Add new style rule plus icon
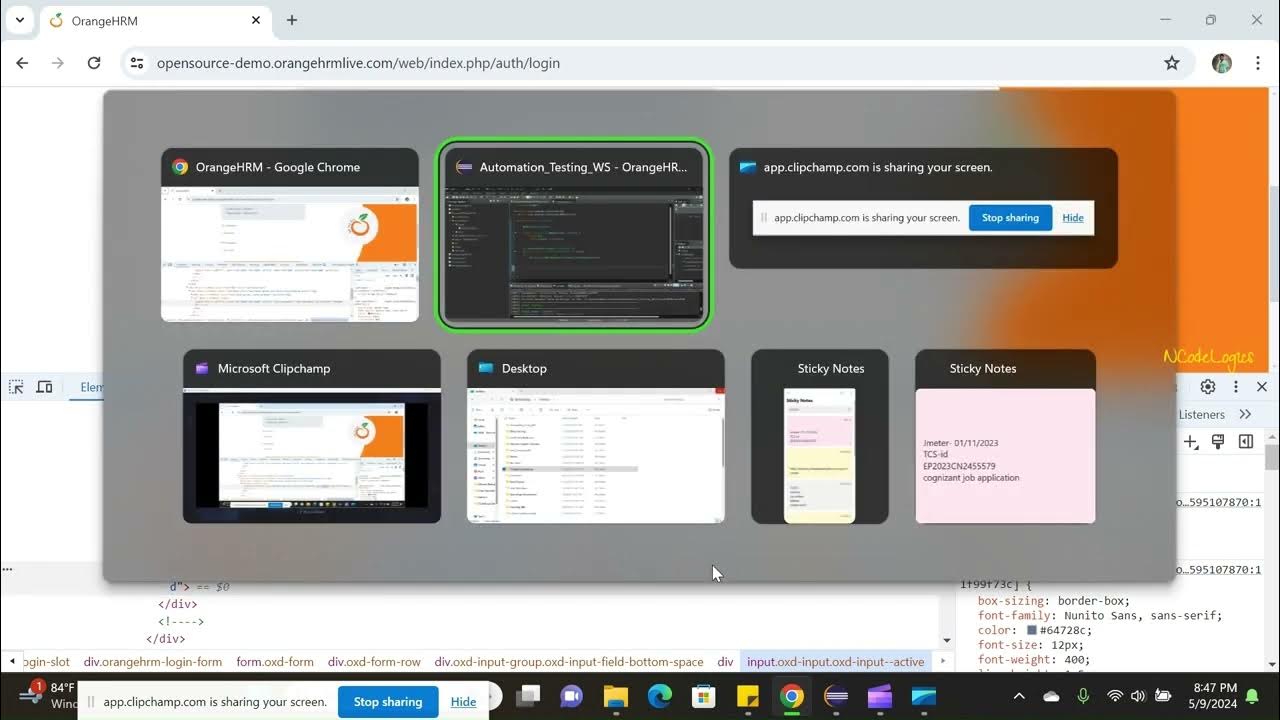The image size is (1280, 720). [1191, 442]
